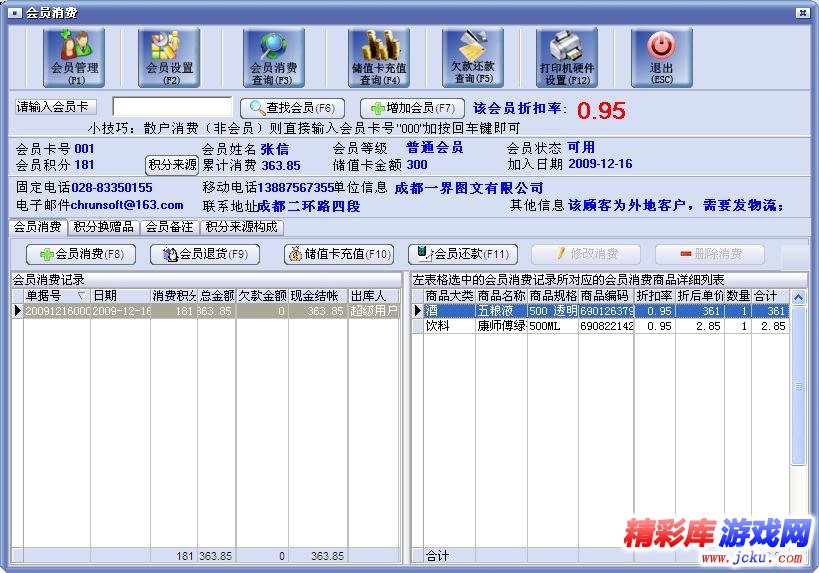This screenshot has width=819, height=573.
Task: Open 储值卡充值查询 (F4) toolbar icon
Action: (379, 57)
